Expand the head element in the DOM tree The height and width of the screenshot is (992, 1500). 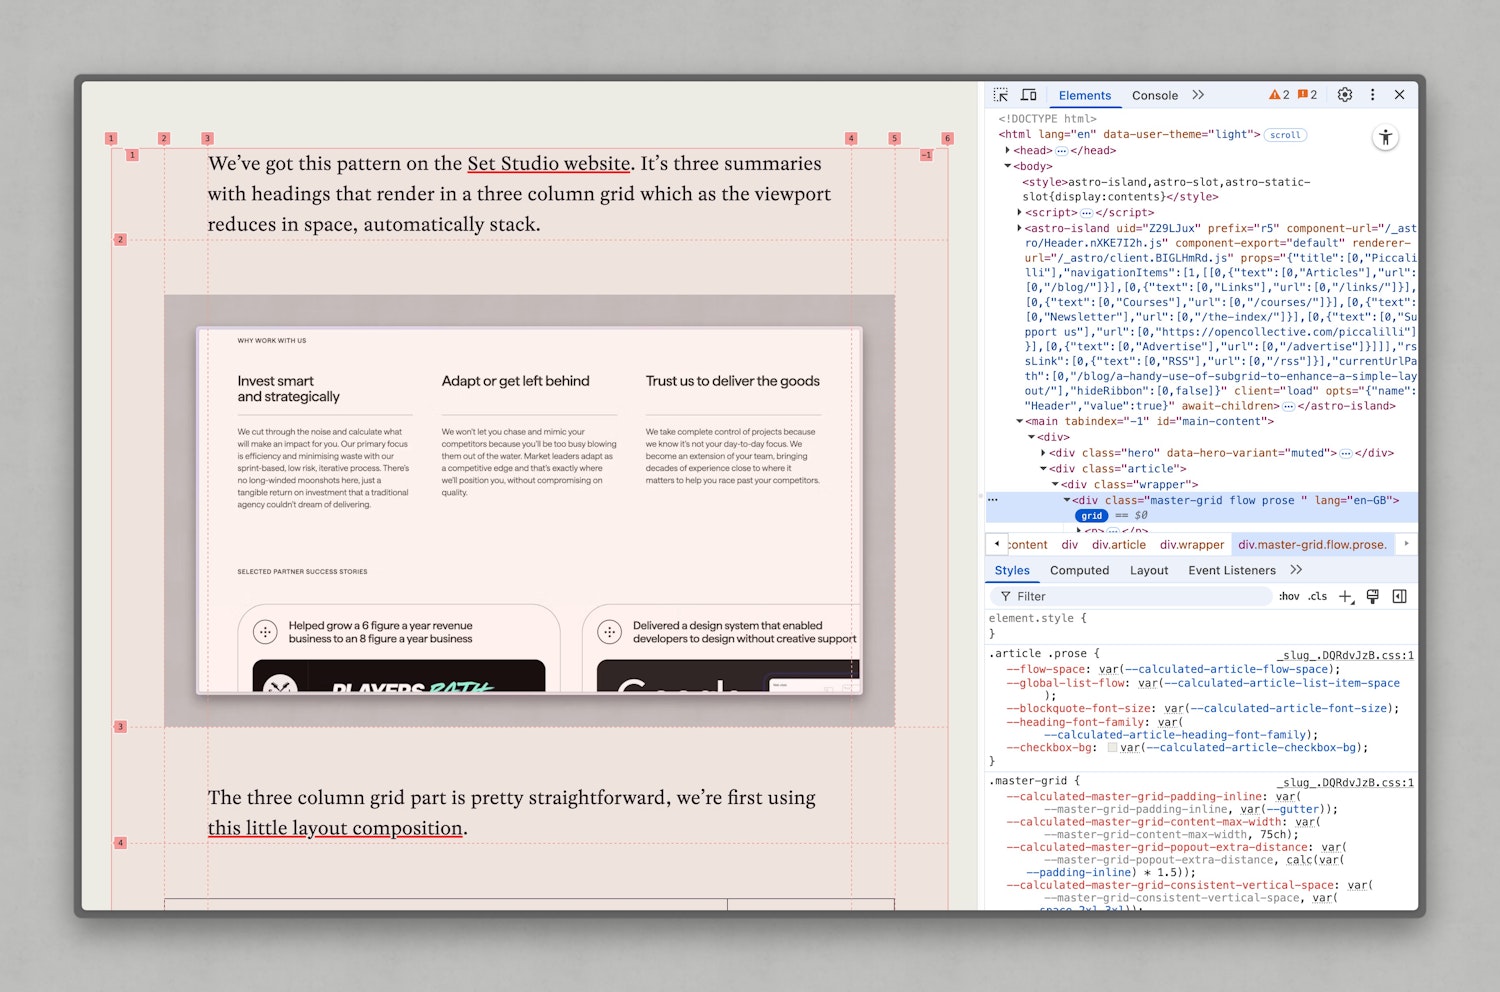click(x=1007, y=150)
